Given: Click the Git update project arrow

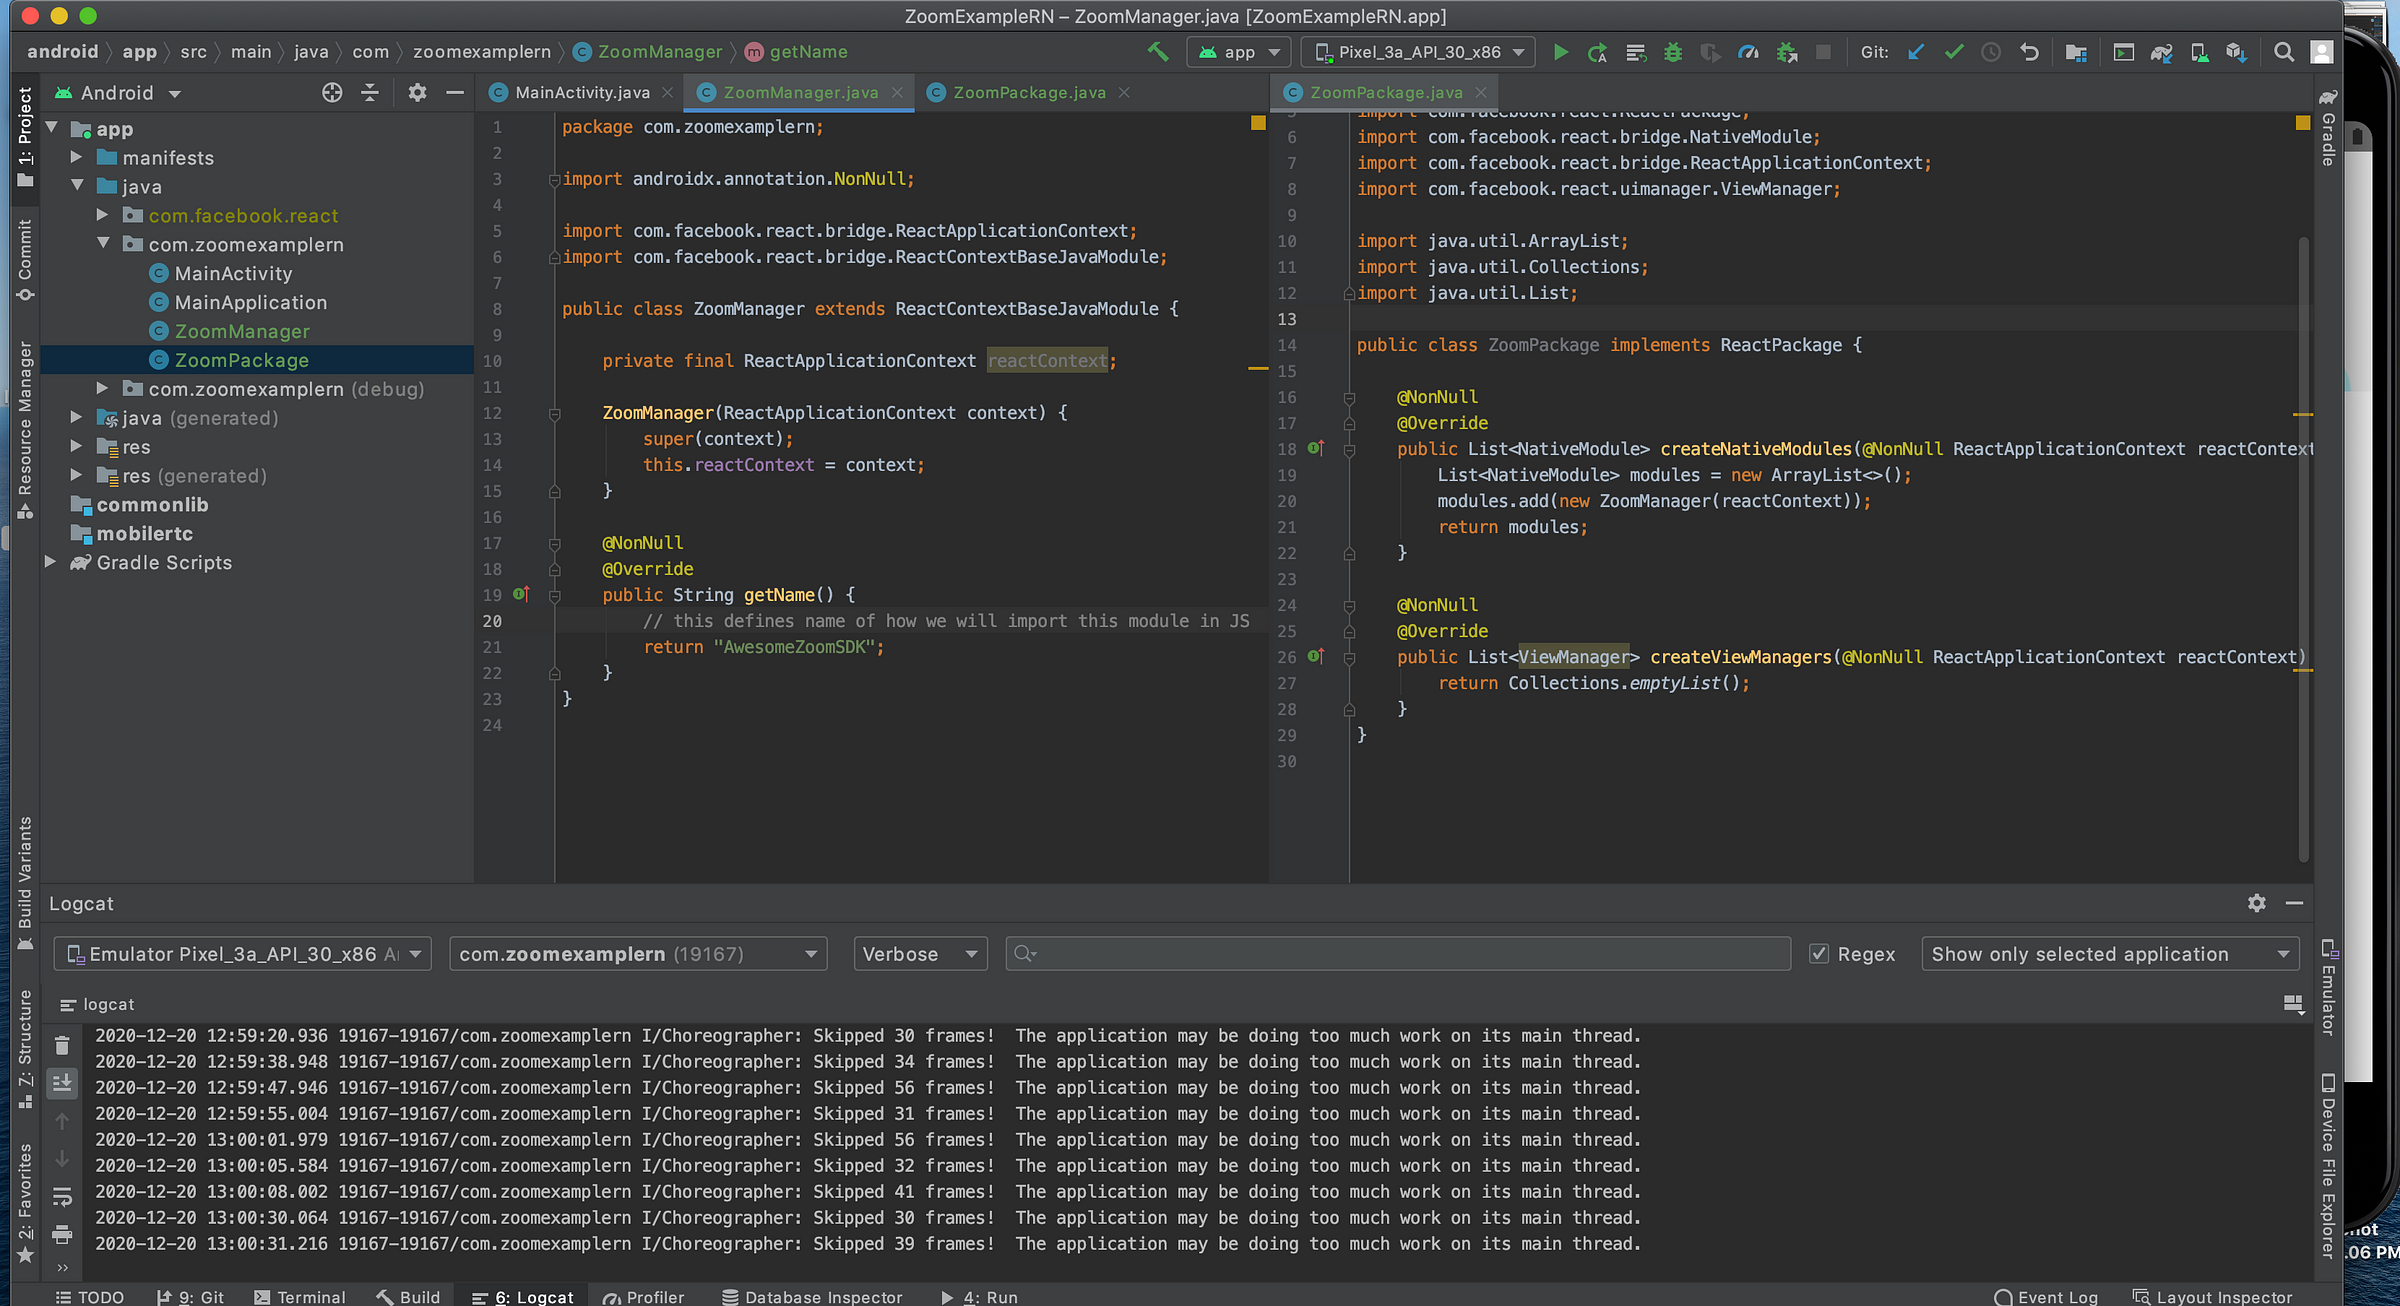Looking at the screenshot, I should [x=1915, y=52].
